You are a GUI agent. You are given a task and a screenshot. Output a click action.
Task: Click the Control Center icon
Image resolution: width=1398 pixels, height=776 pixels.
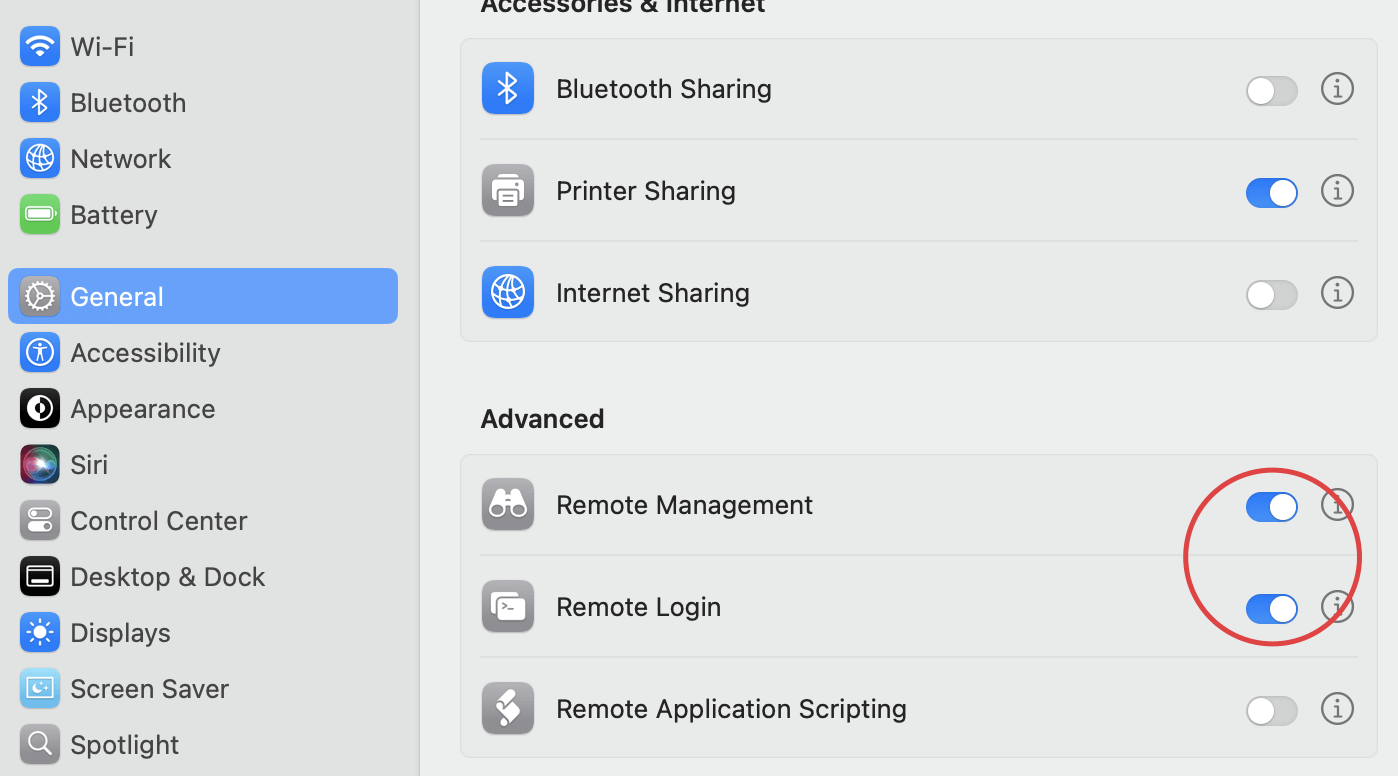(40, 521)
